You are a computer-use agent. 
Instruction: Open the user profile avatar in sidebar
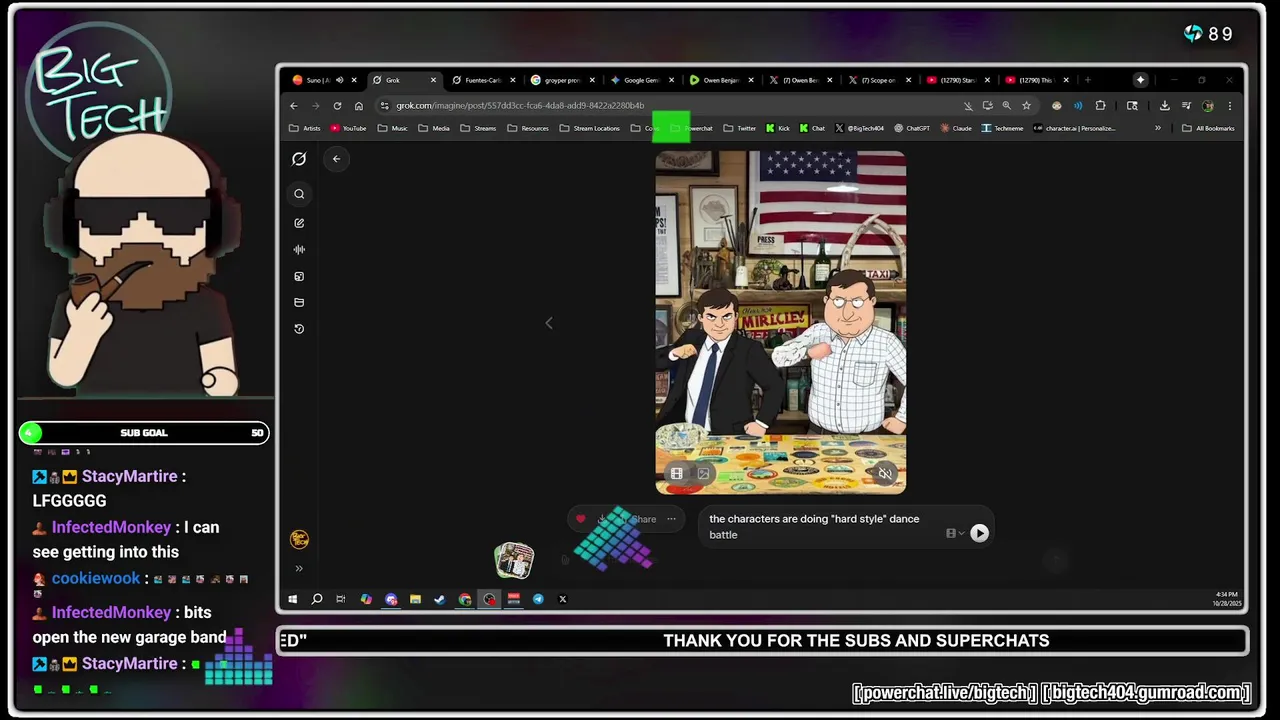coord(299,540)
